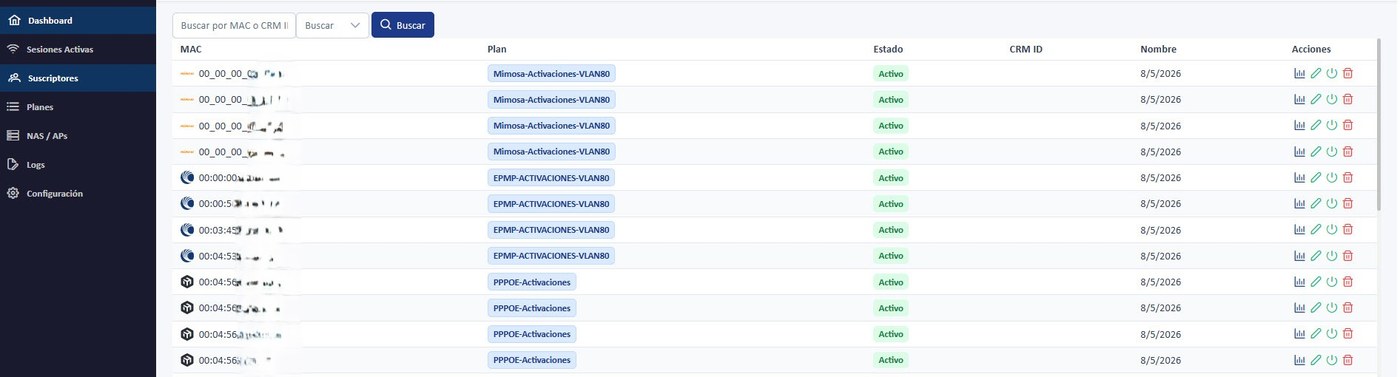1400x377 pixels.
Task: Delete the EPMP subscriber starting 00:04:53
Action: [x=1348, y=255]
